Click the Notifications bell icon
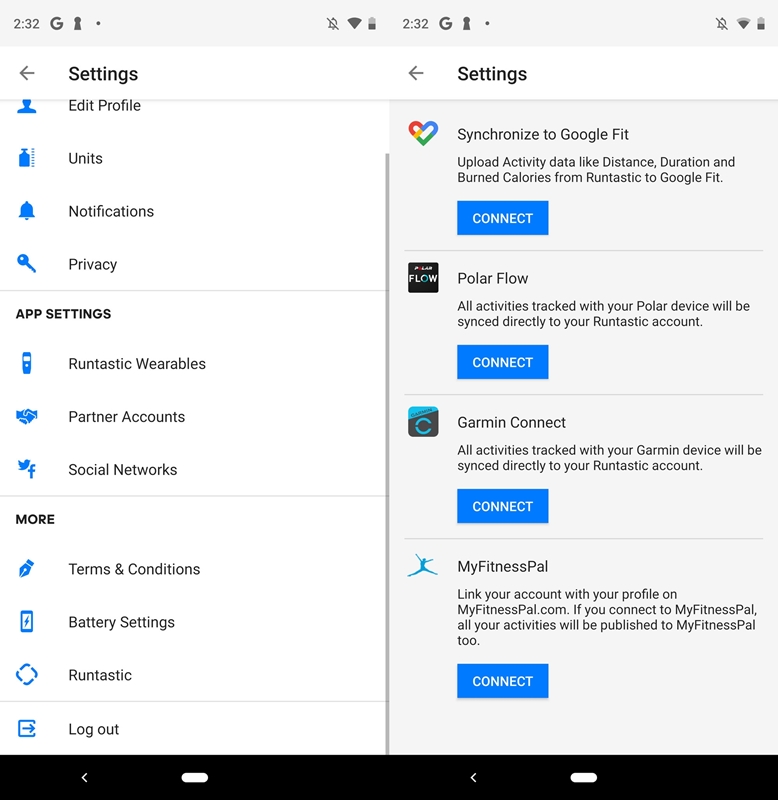Viewport: 778px width, 800px height. click(x=27, y=211)
